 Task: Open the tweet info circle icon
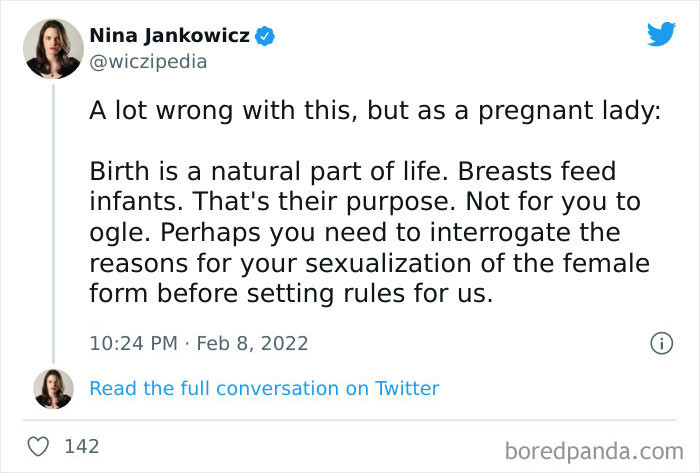point(661,343)
